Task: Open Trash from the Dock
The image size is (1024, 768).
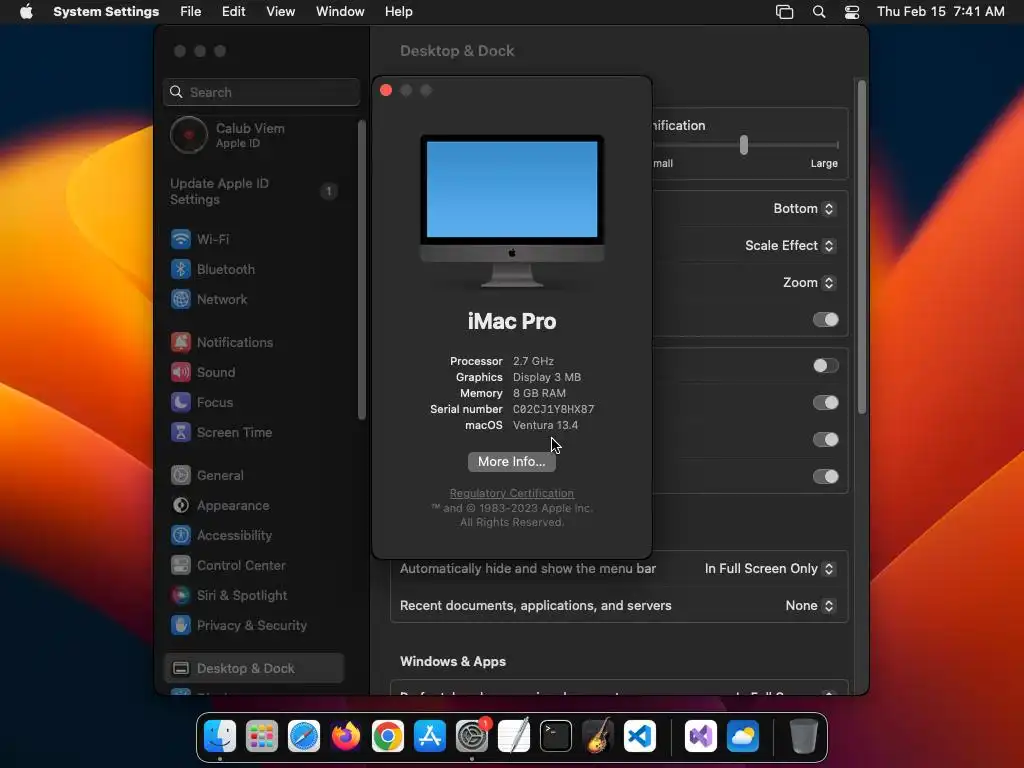Action: pos(803,736)
